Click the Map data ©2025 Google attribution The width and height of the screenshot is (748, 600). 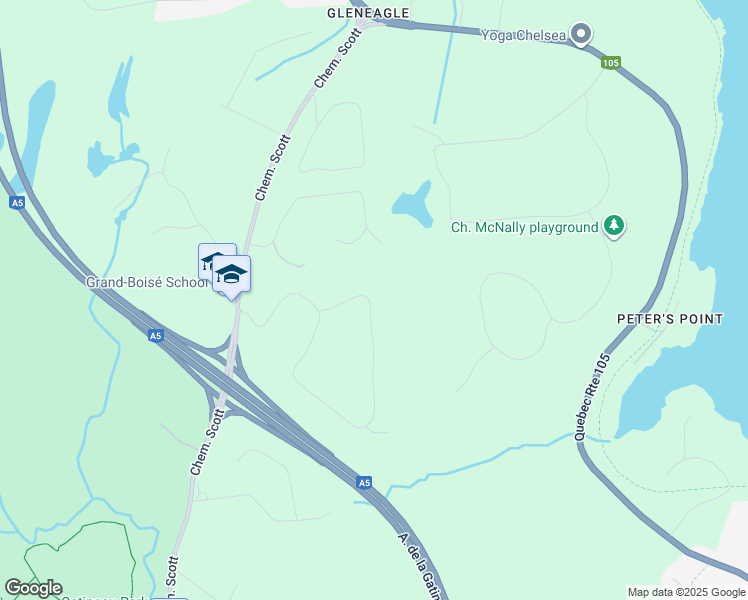click(686, 593)
